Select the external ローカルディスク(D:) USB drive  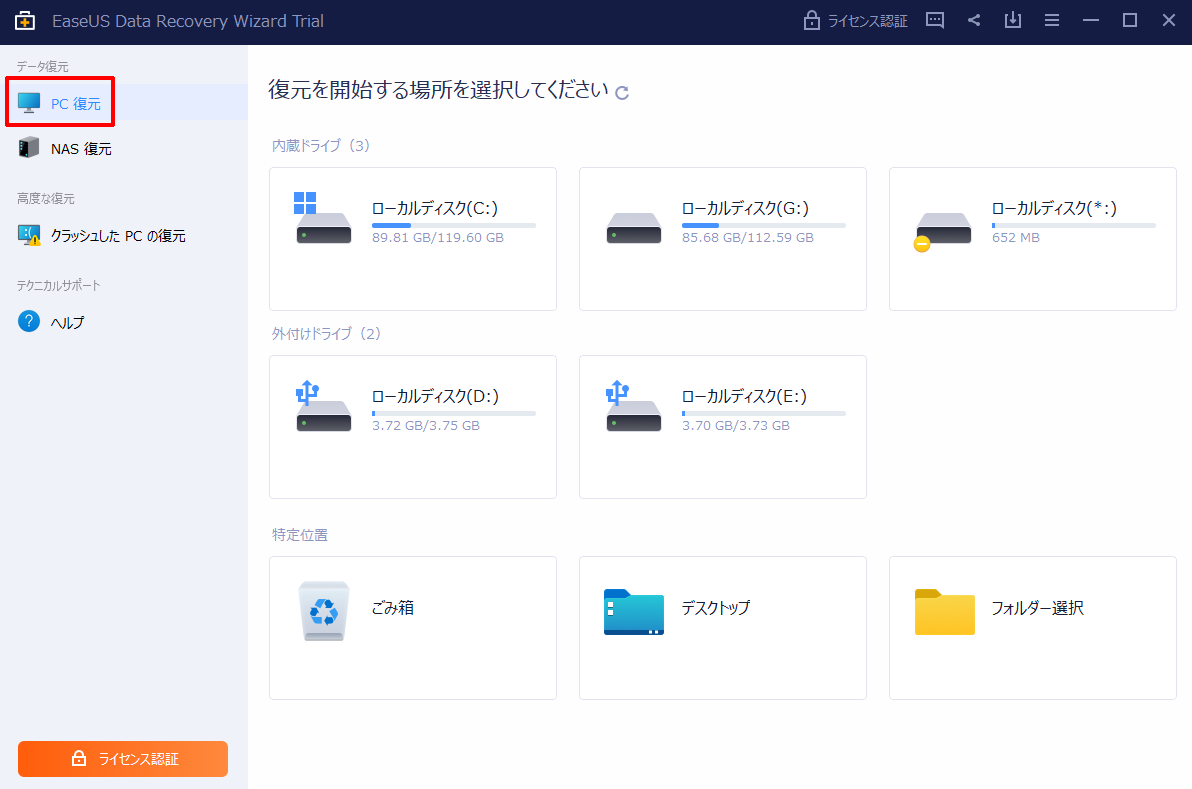(x=412, y=426)
